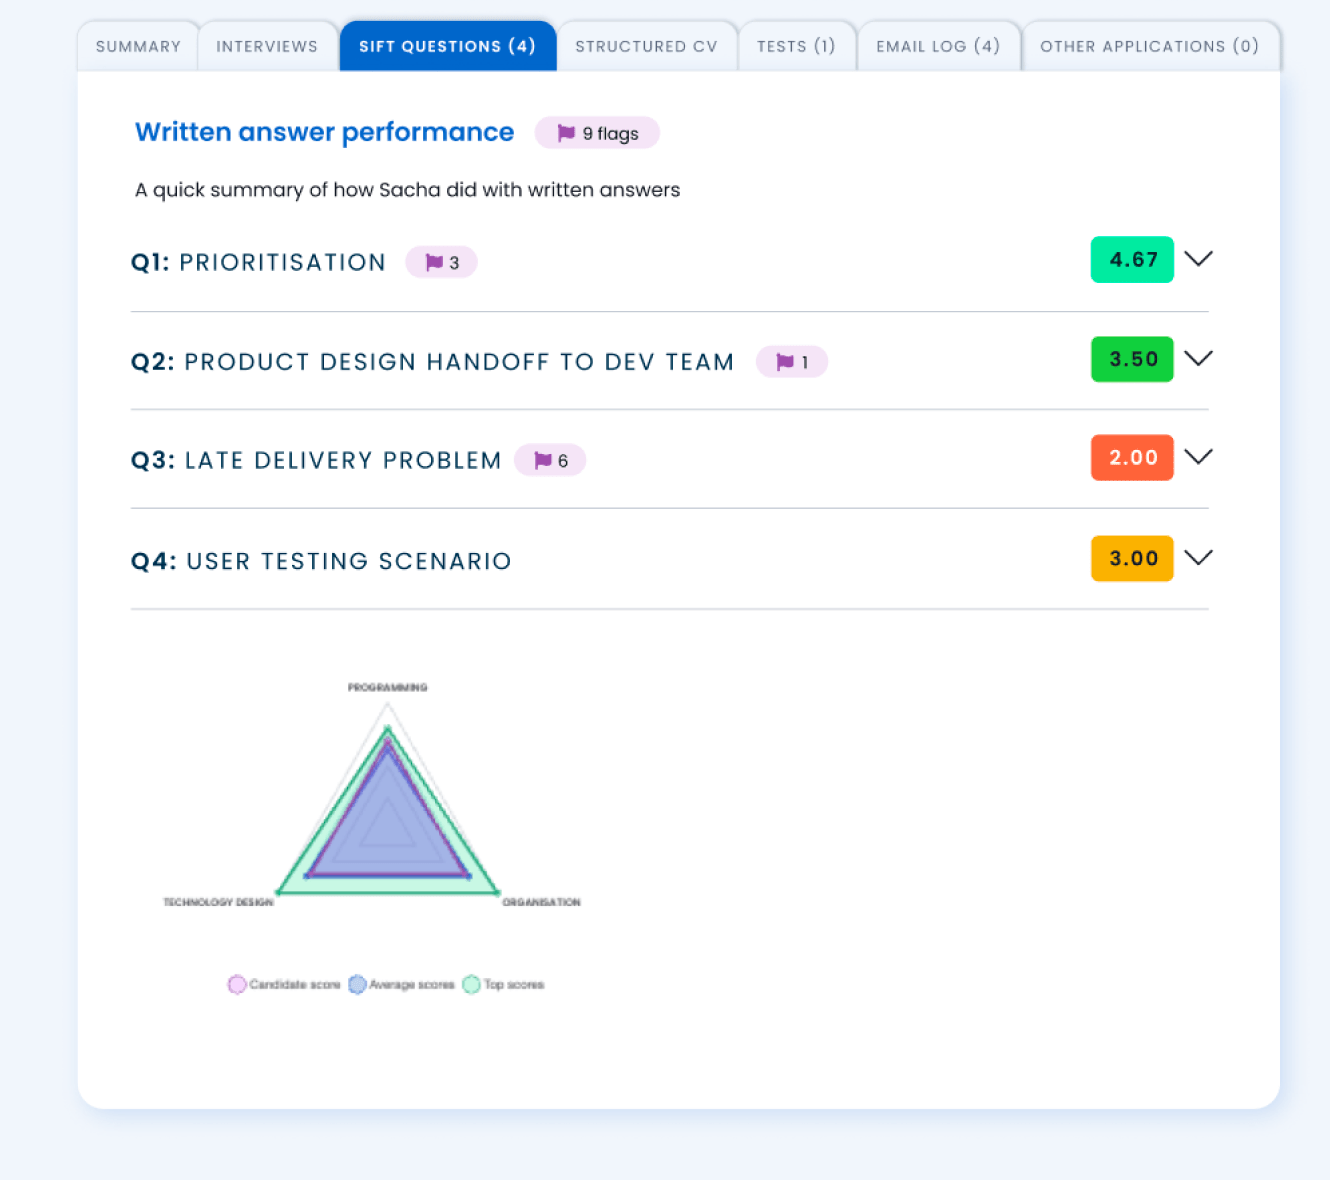Switch to the Structured CV tab
1330x1180 pixels.
[x=646, y=46]
